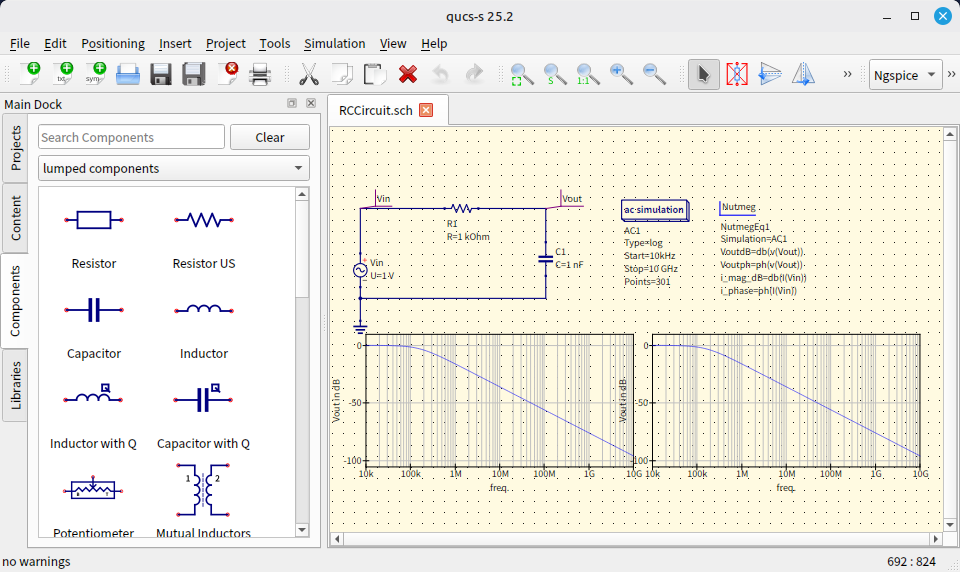Click the open file icon

128,74
